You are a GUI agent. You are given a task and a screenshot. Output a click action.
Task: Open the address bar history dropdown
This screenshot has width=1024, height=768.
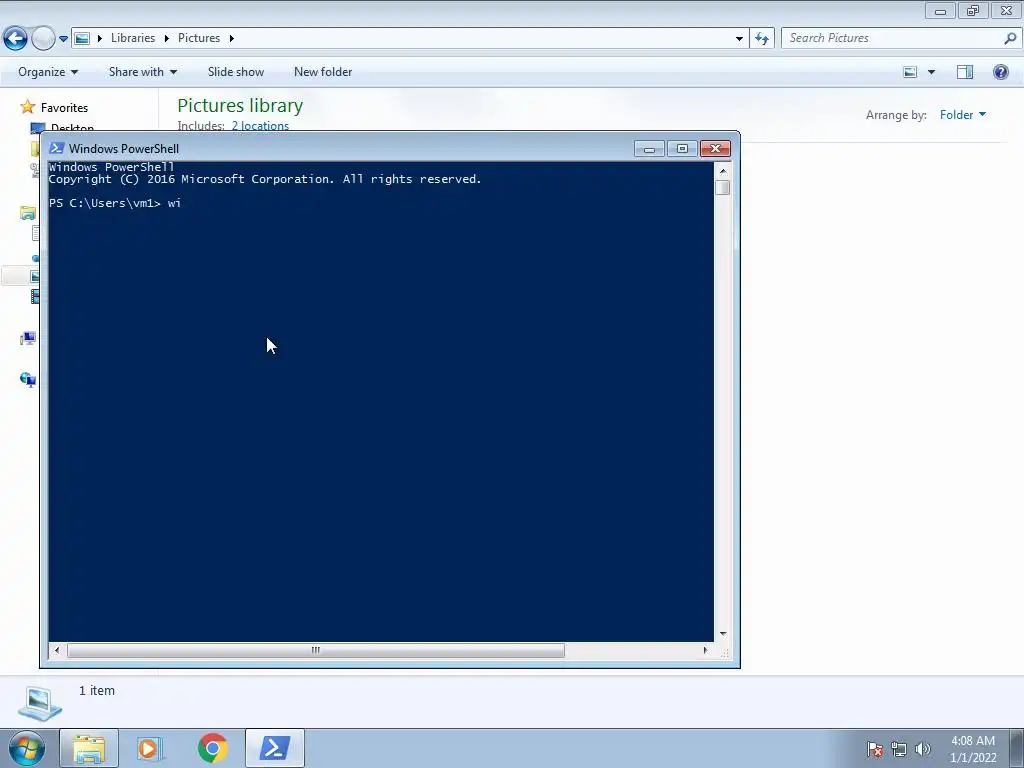tap(739, 39)
